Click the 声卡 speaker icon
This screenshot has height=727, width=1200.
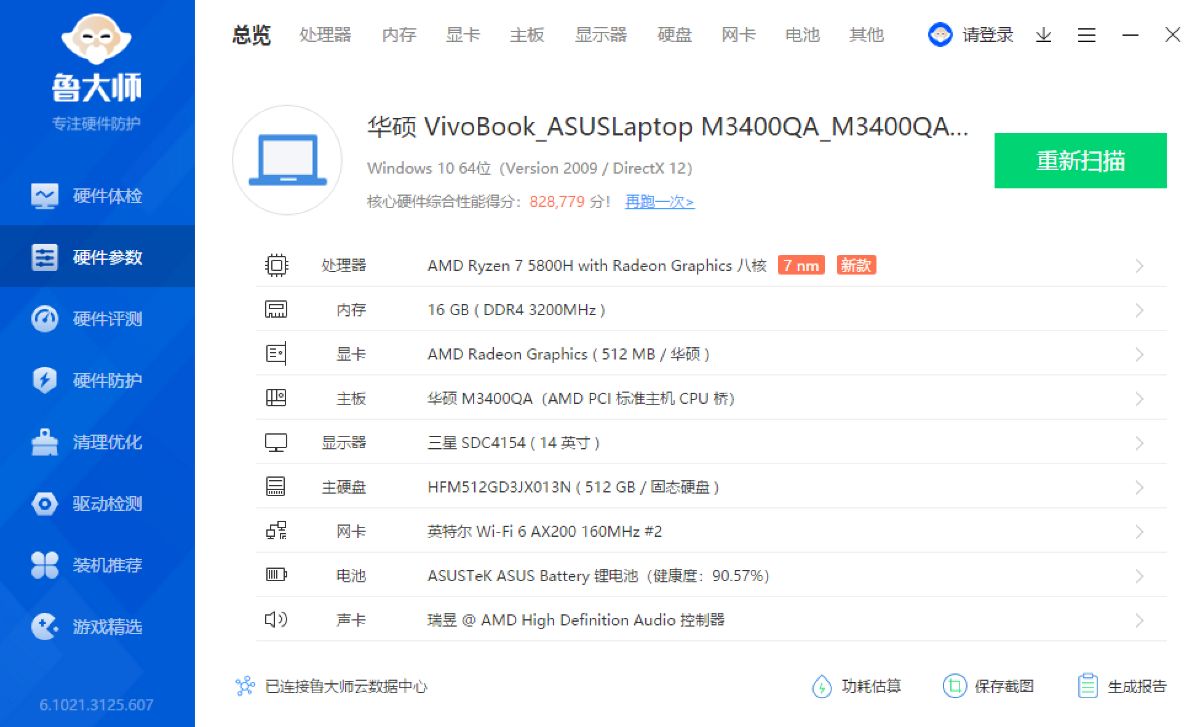[x=276, y=620]
